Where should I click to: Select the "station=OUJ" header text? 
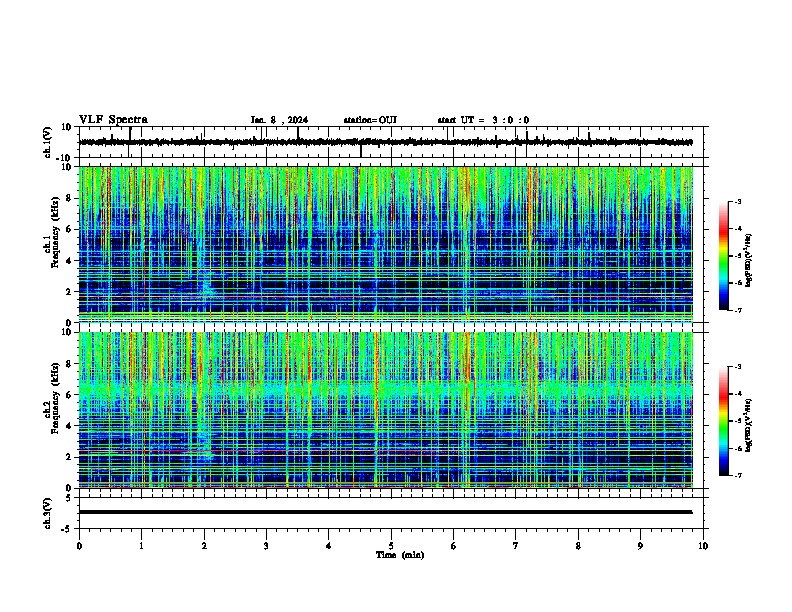370,120
